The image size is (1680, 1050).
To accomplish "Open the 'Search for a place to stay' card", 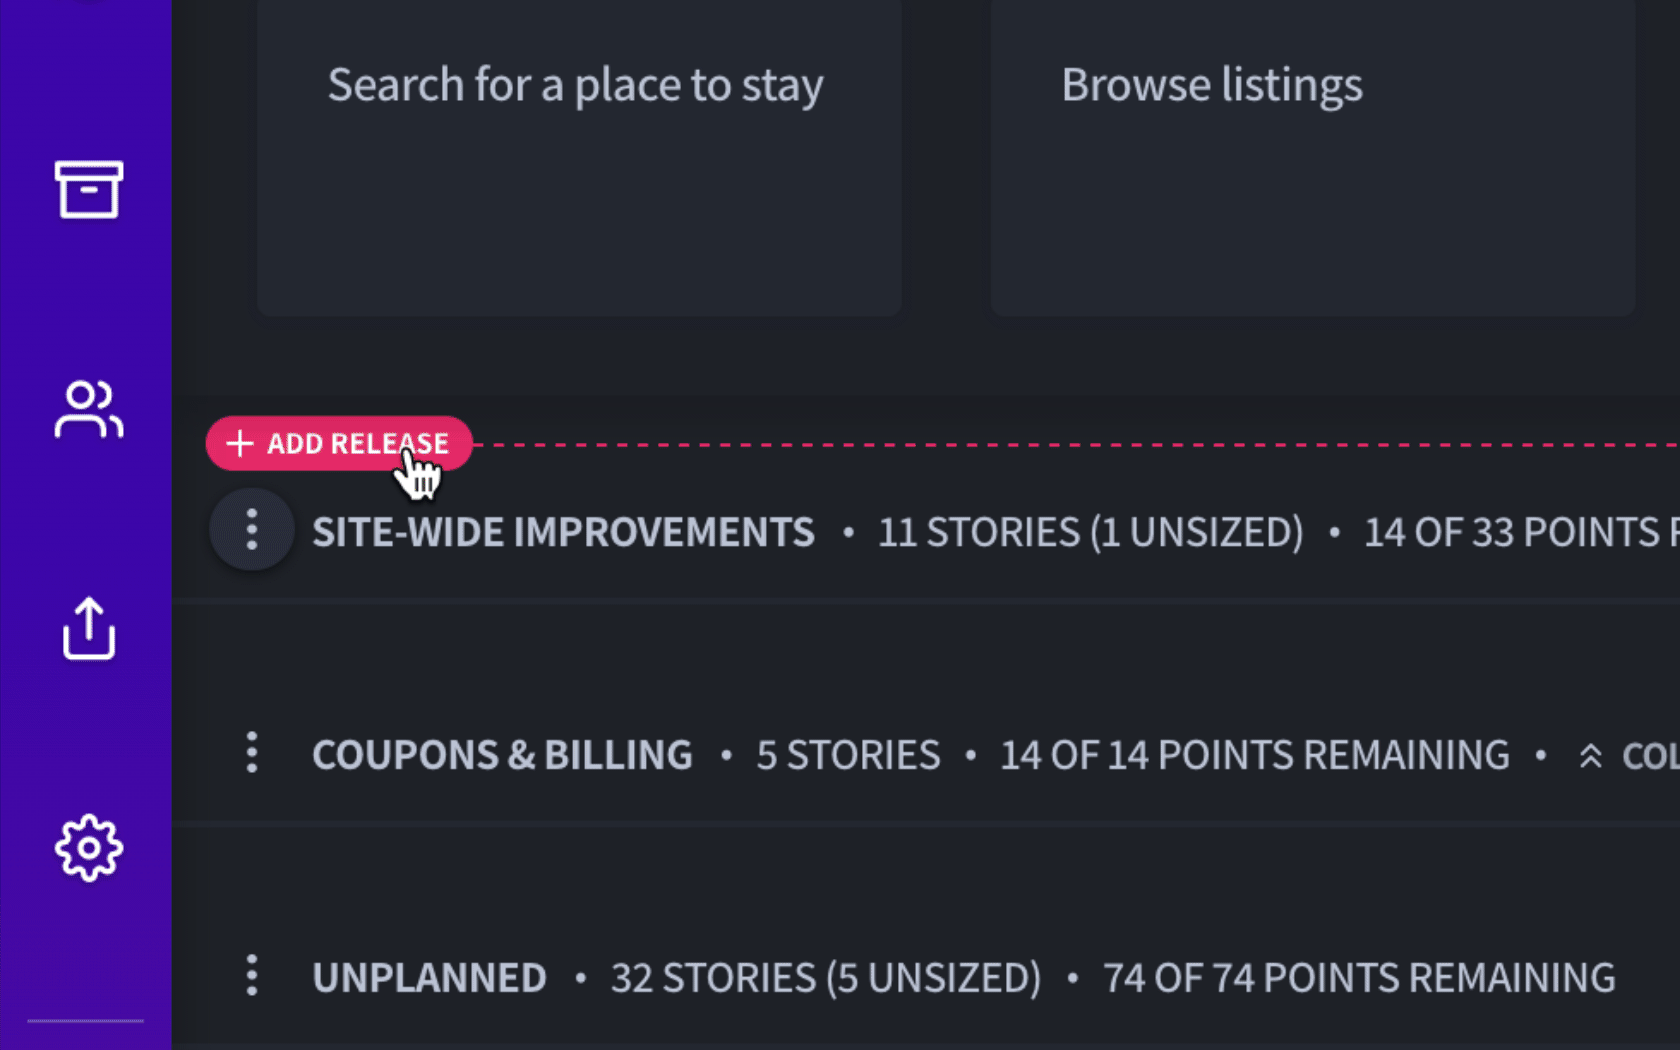I will [x=579, y=157].
